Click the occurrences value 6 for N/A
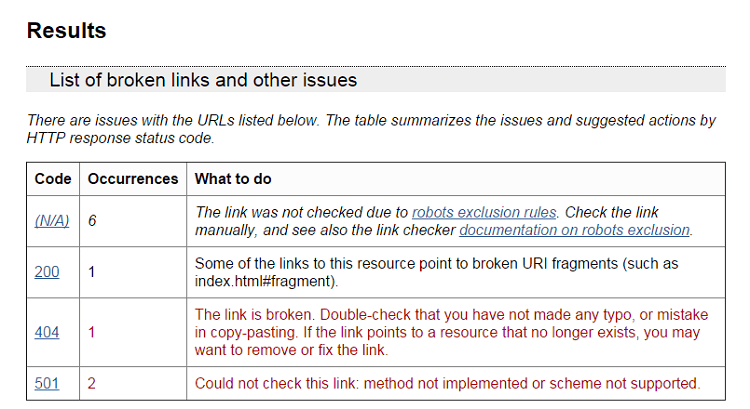750x409 pixels. (92, 221)
